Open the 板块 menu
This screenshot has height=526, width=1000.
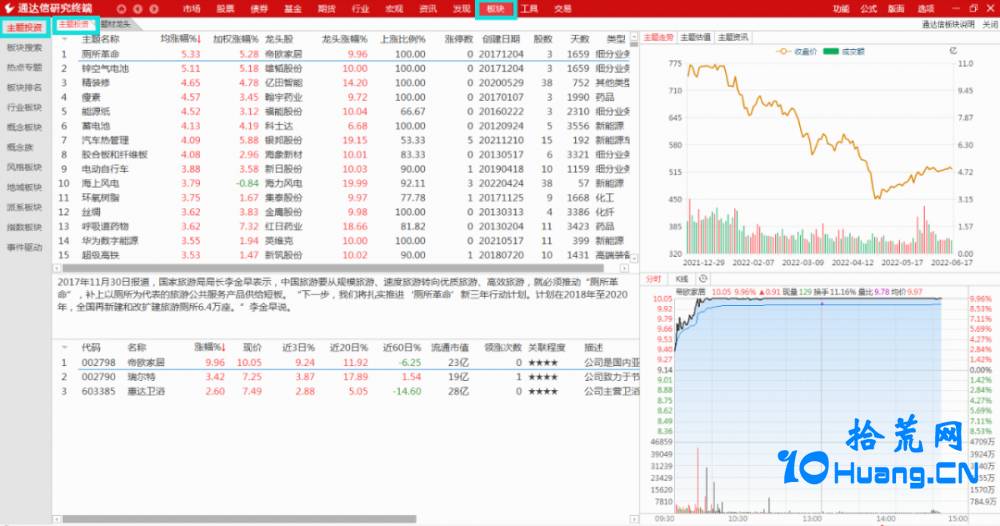(x=496, y=9)
